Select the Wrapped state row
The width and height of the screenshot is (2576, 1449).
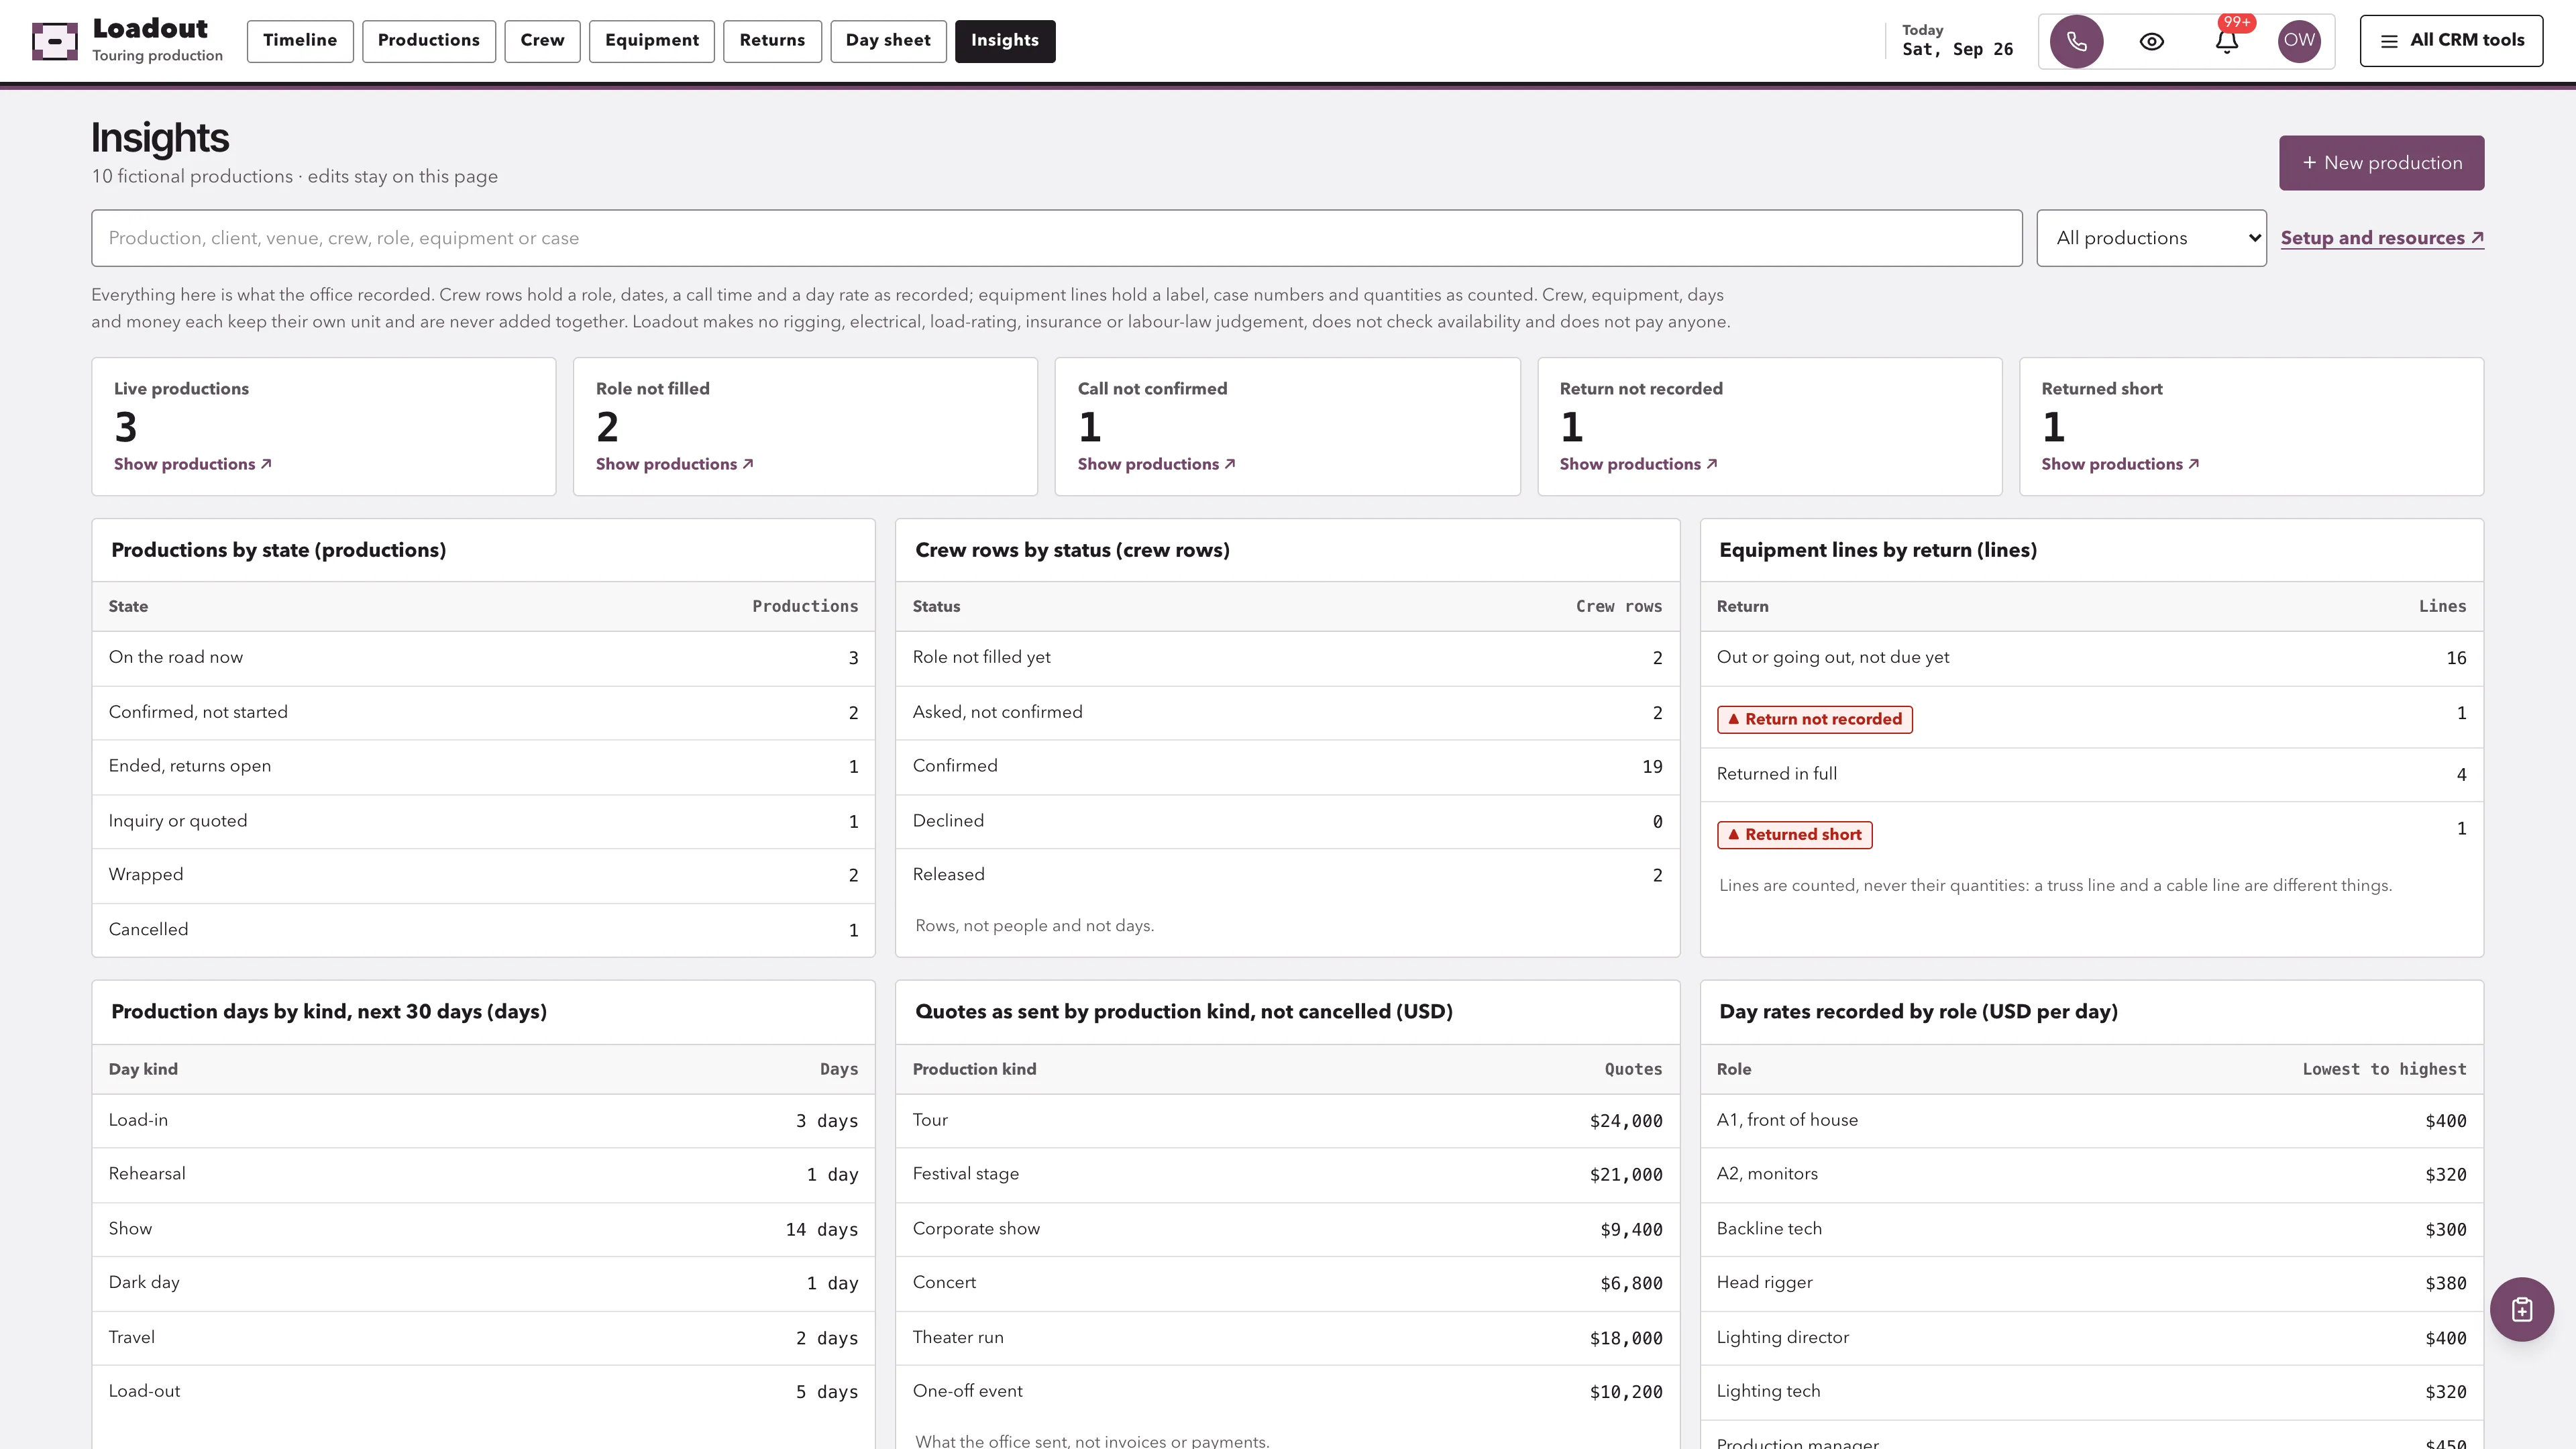483,875
